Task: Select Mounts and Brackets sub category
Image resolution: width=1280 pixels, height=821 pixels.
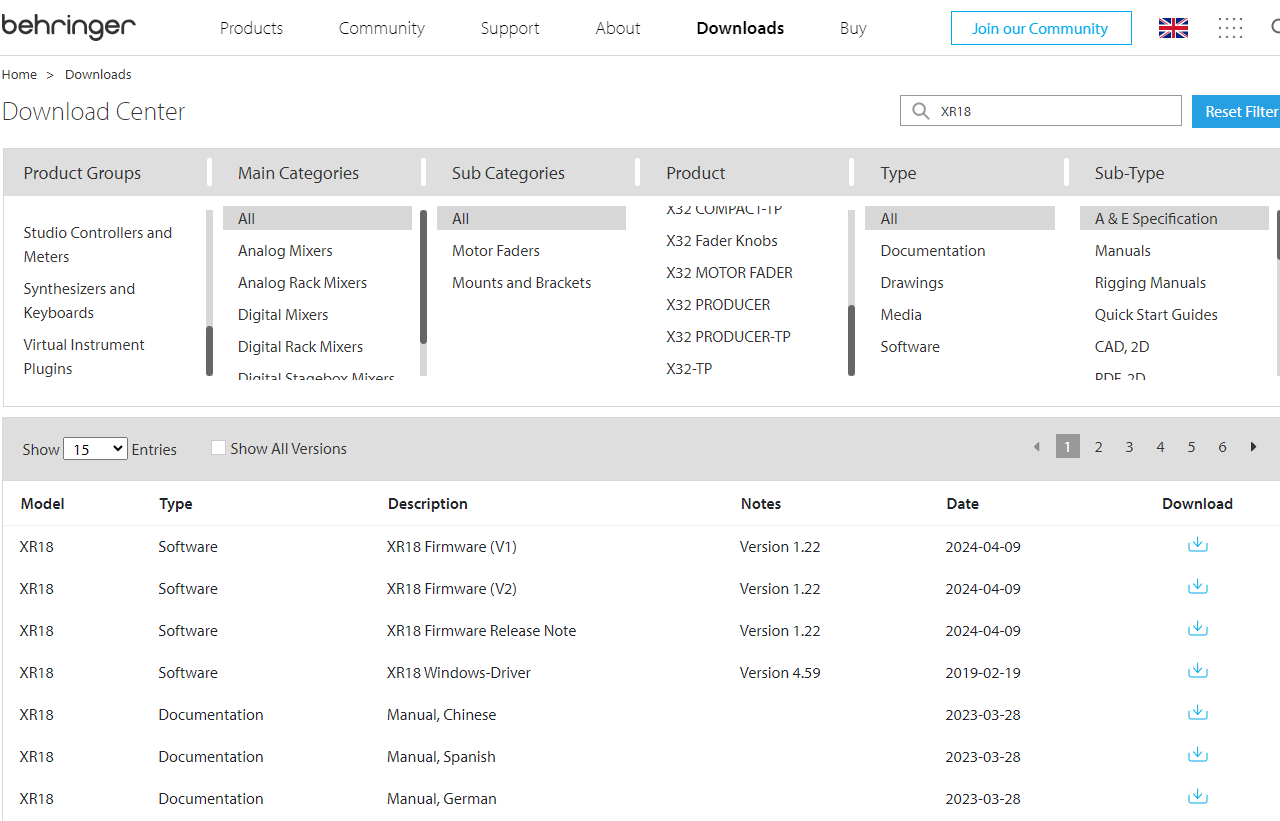Action: click(x=521, y=283)
